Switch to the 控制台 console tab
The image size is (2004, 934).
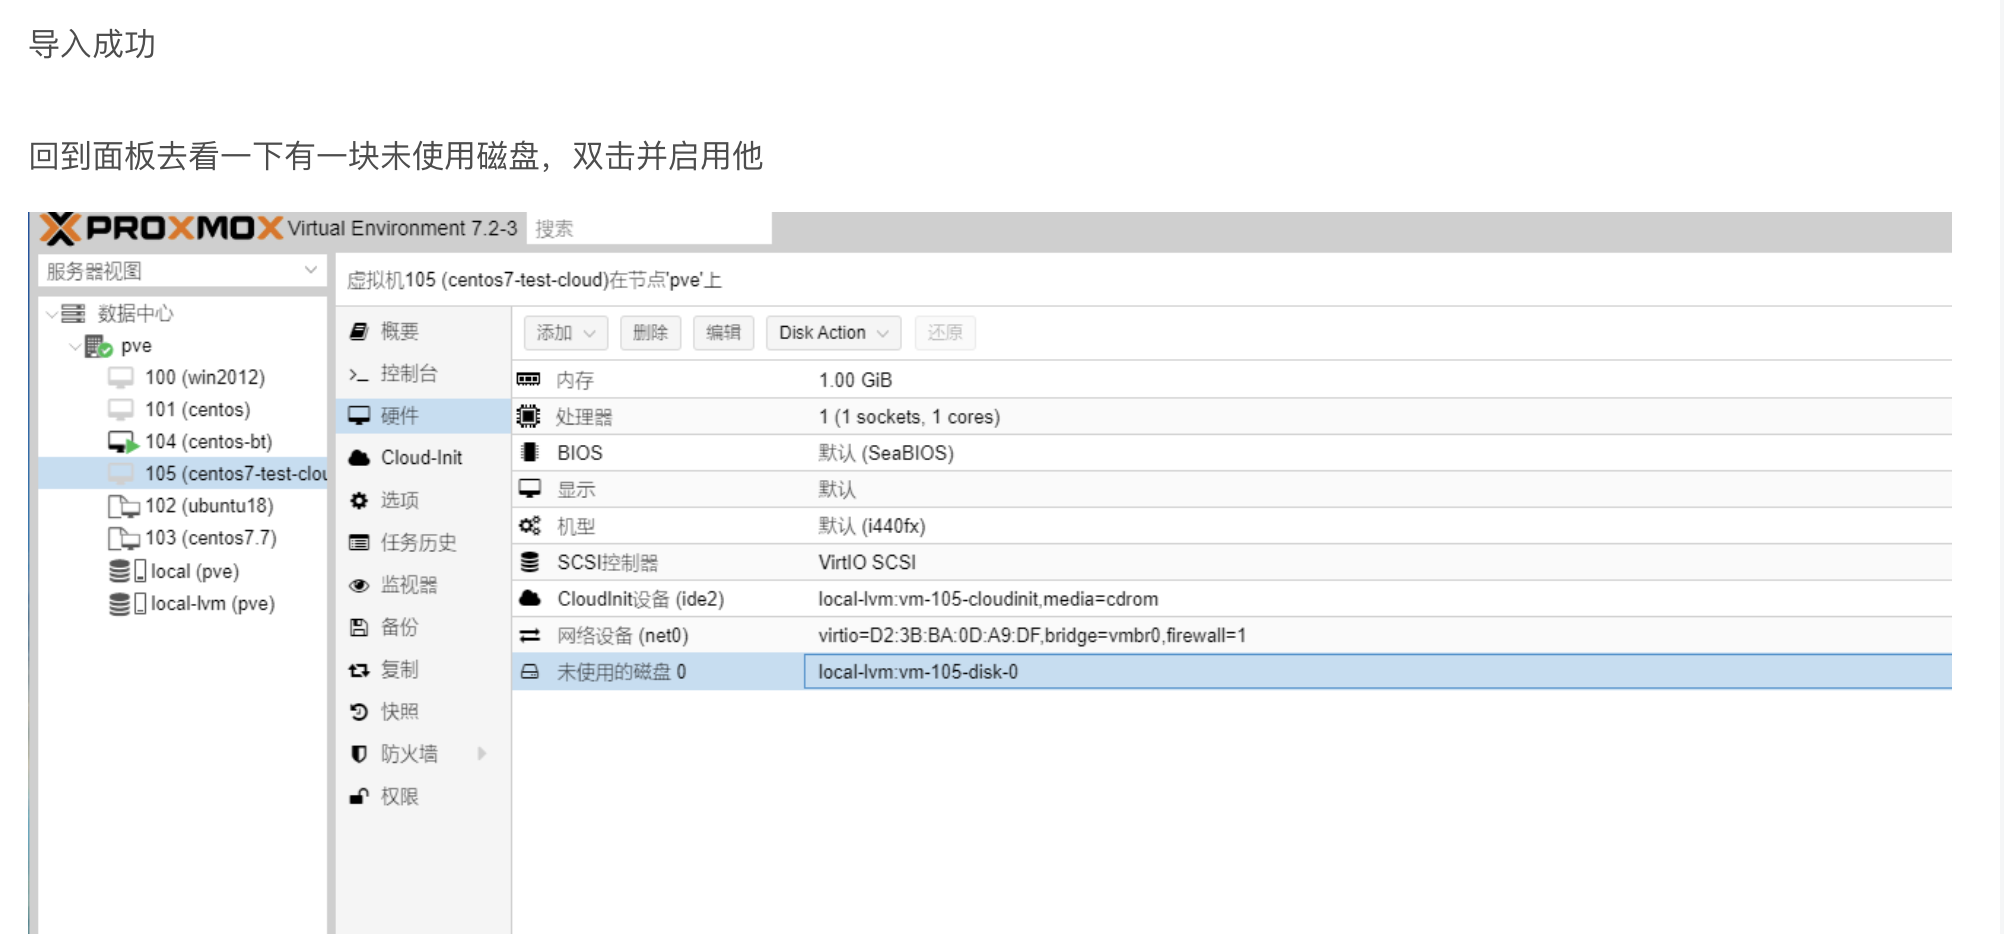click(408, 374)
